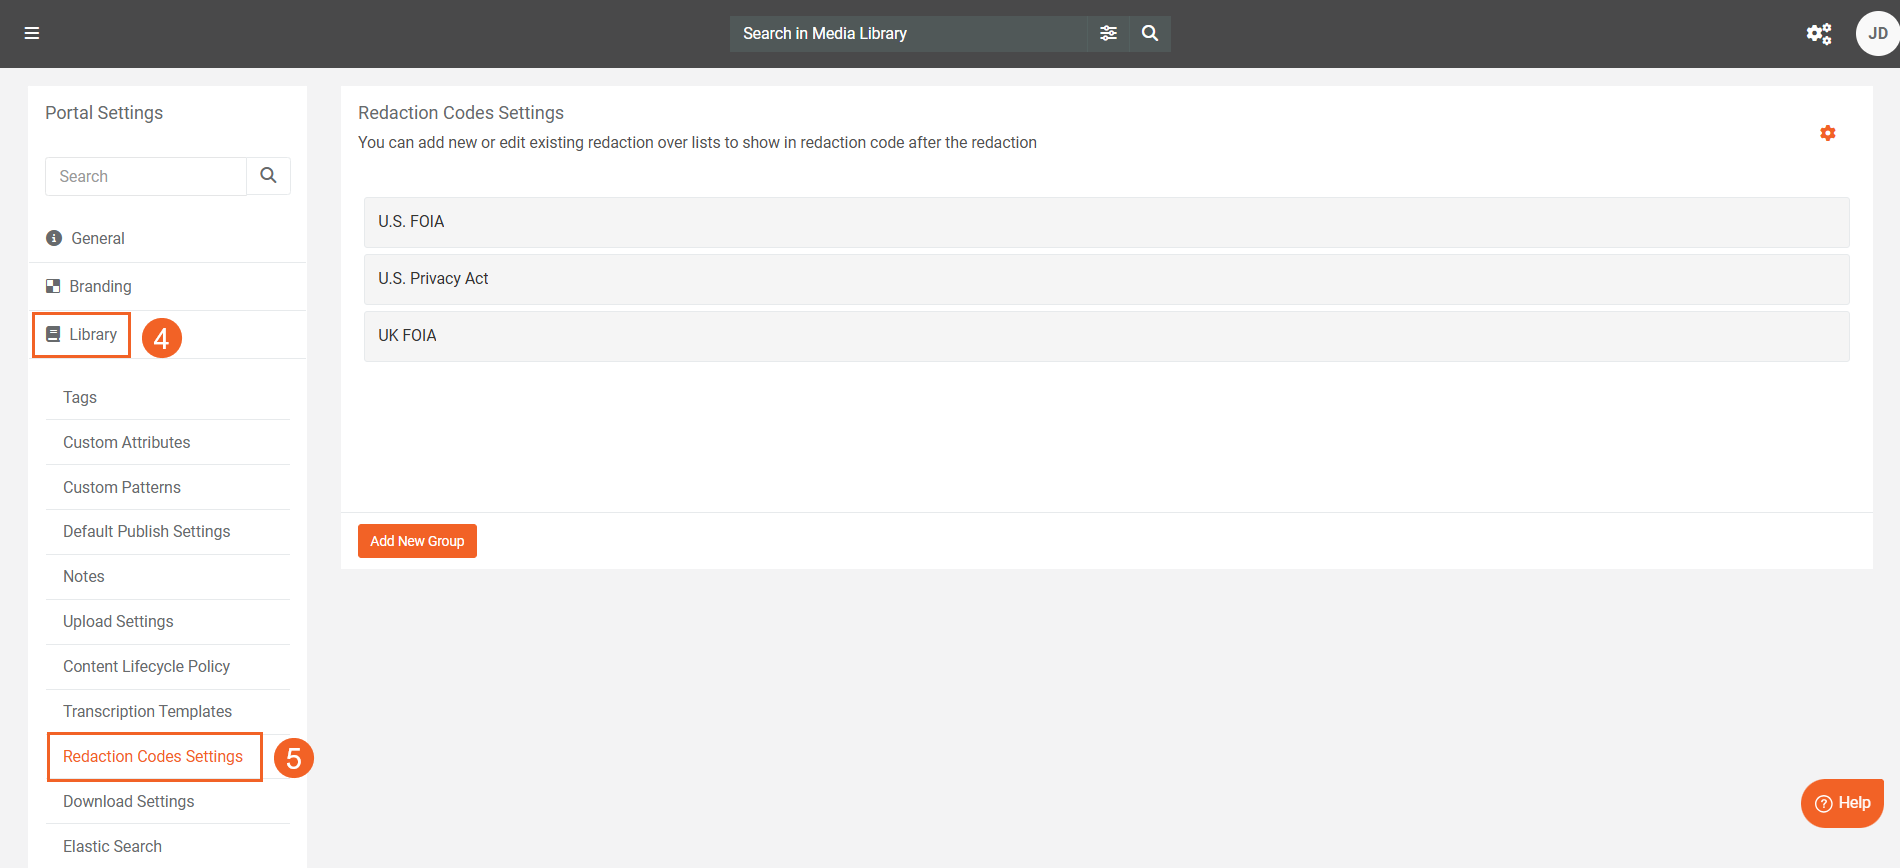Open Transcription Templates settings
This screenshot has height=868, width=1900.
(147, 712)
